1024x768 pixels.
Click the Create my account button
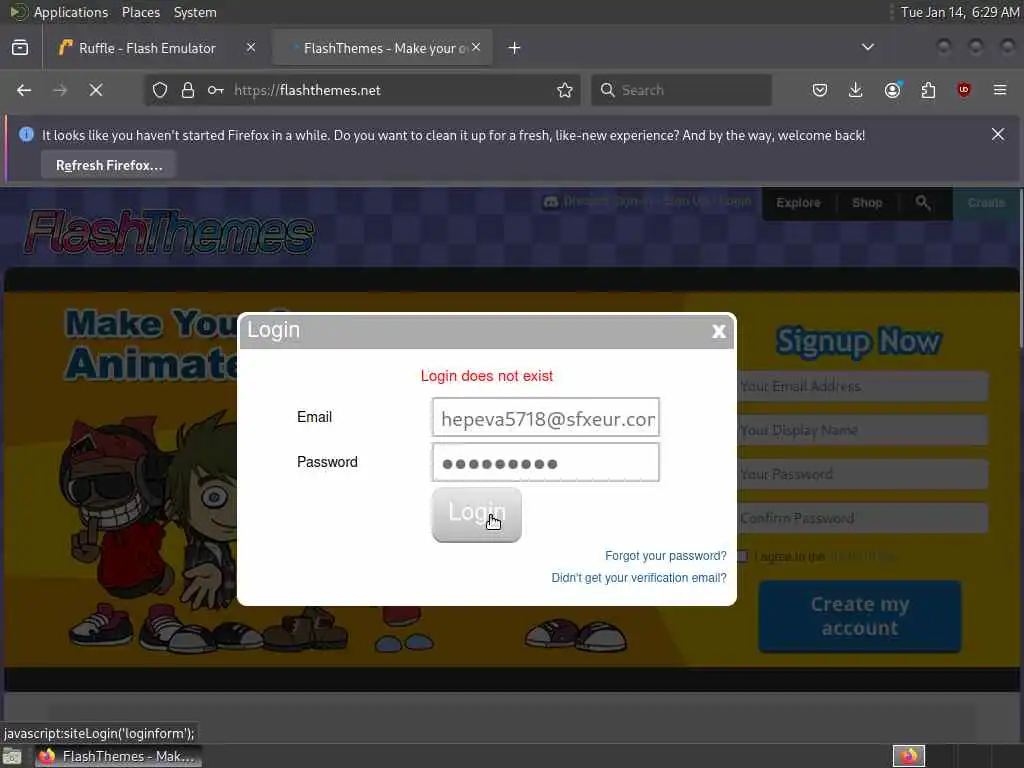[x=859, y=616]
